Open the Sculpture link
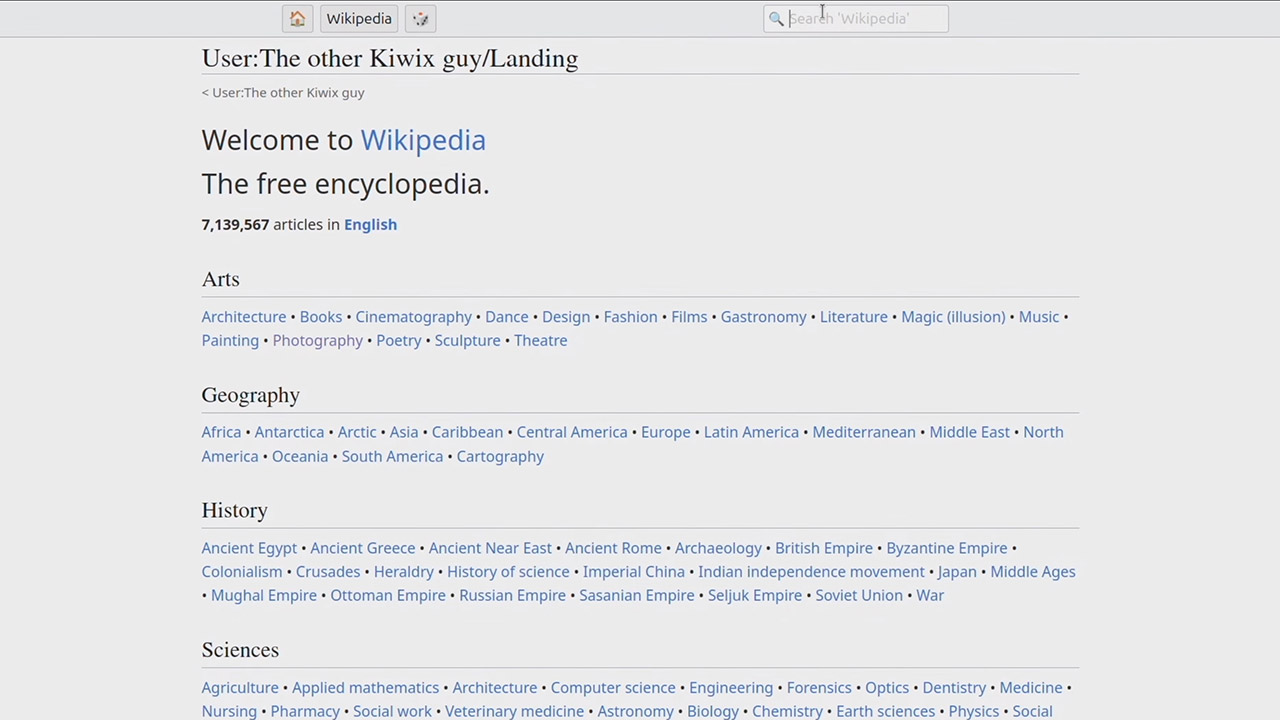Image resolution: width=1280 pixels, height=720 pixels. 468,340
